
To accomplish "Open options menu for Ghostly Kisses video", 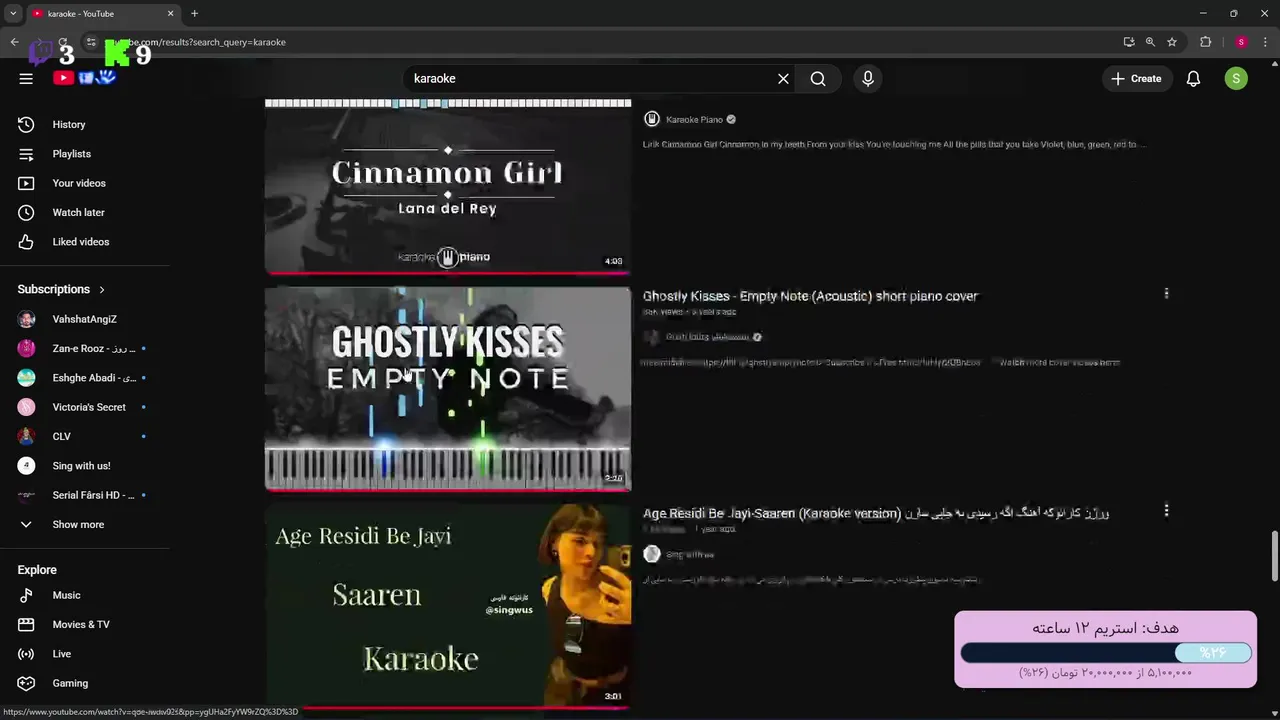I will [1166, 294].
